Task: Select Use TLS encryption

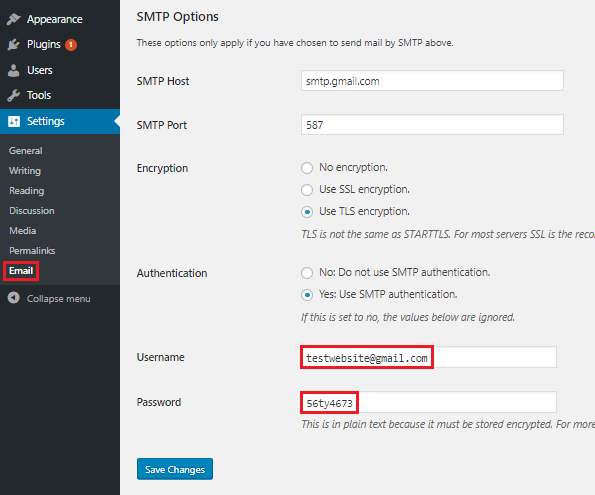Action: [307, 212]
